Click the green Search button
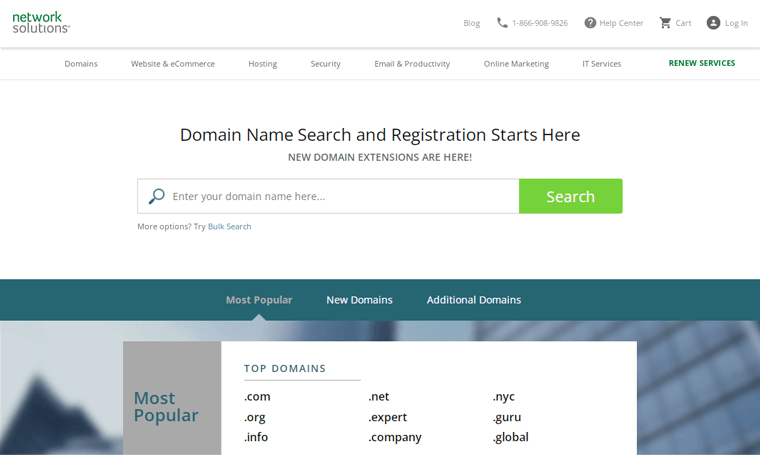Screen dimensions: 760x455 (570, 196)
